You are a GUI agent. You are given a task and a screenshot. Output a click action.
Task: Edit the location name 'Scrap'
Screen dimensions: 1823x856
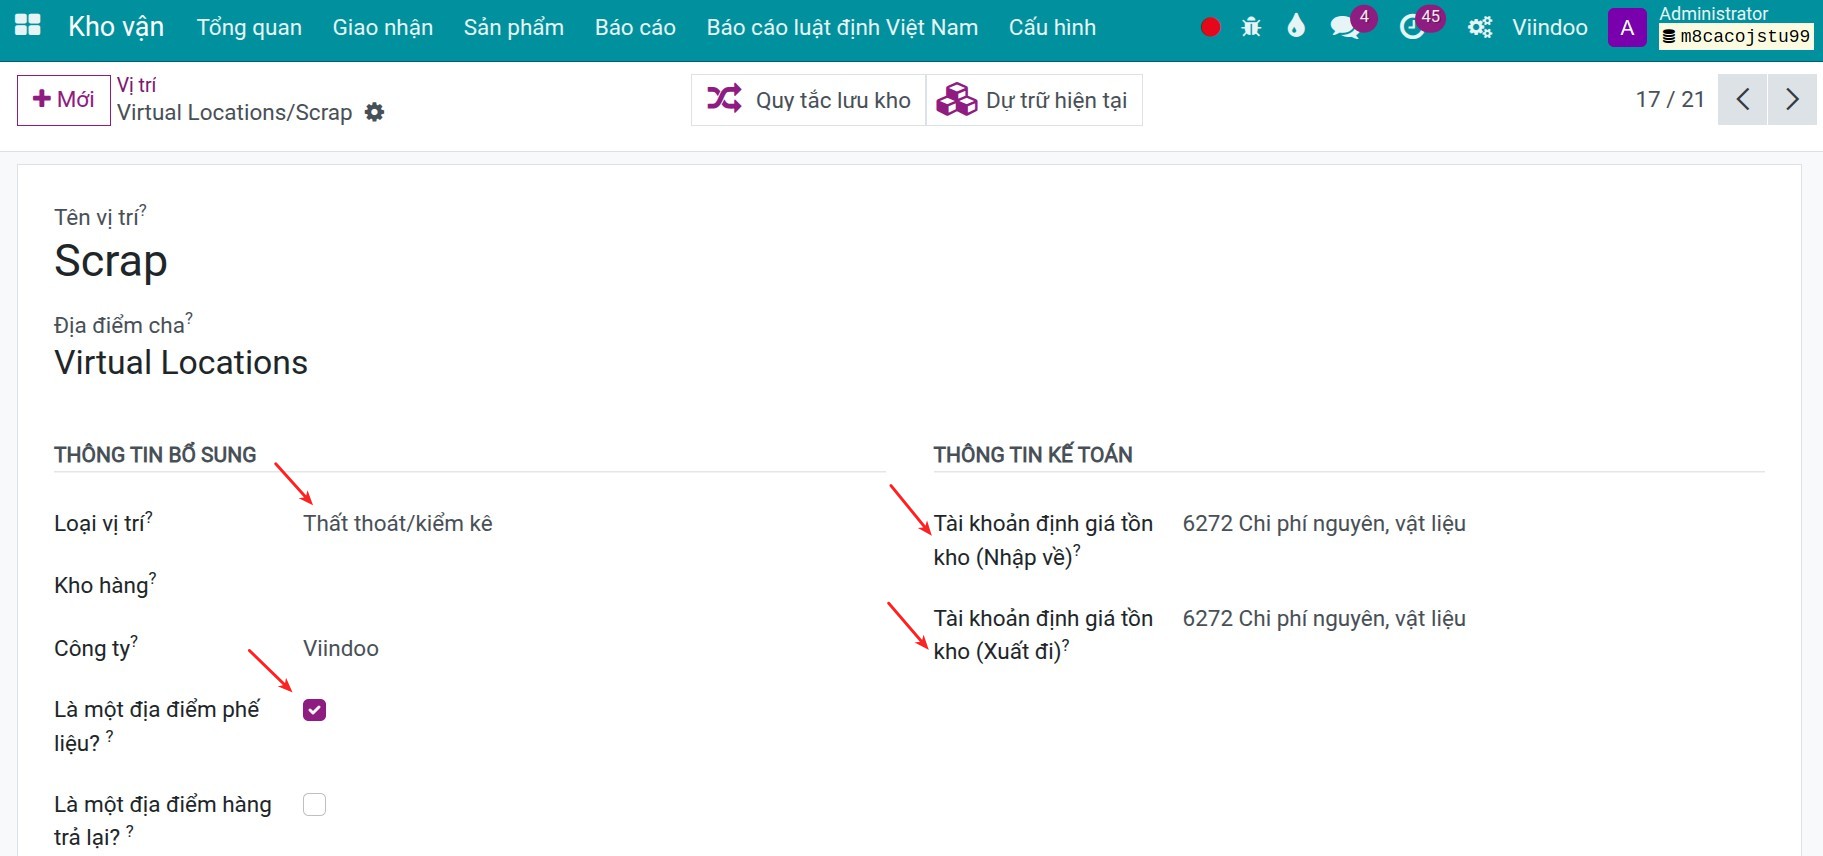(x=111, y=261)
